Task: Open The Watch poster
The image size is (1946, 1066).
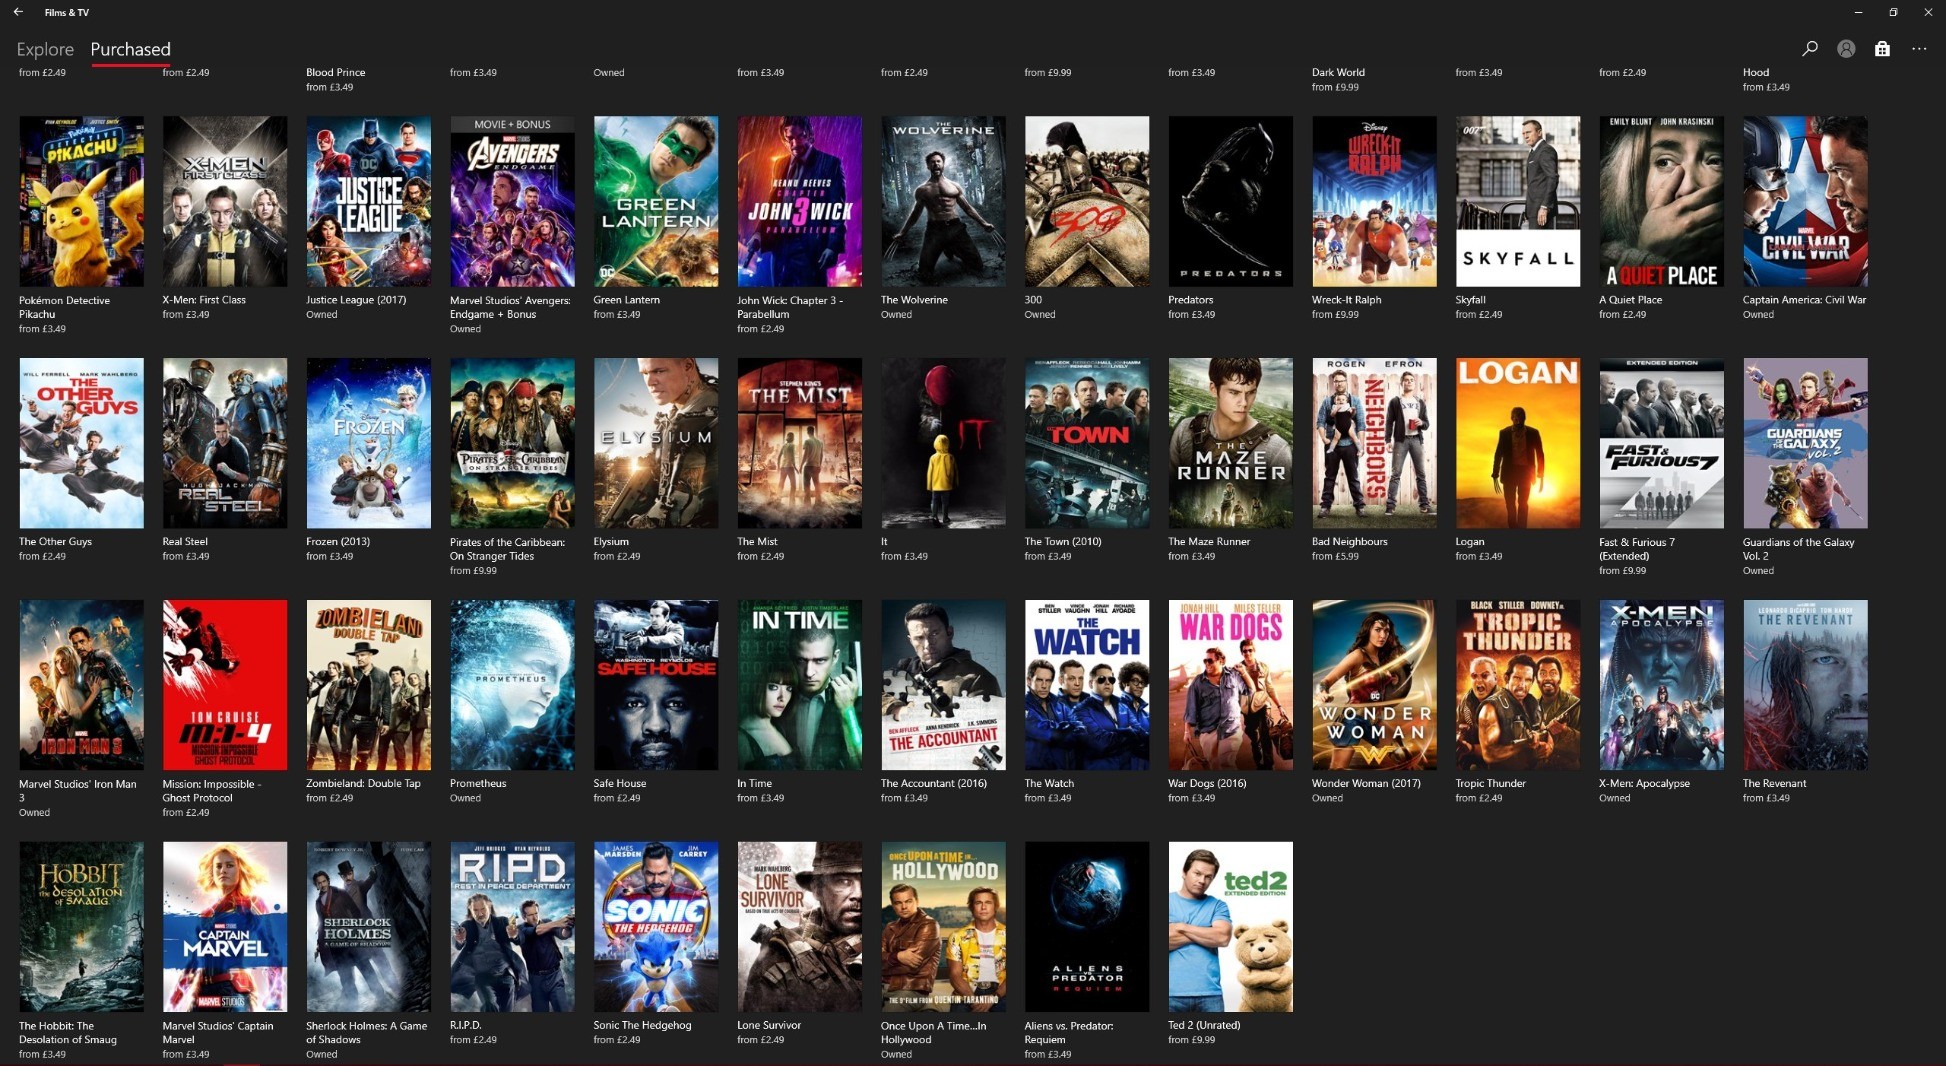Action: tap(1087, 685)
